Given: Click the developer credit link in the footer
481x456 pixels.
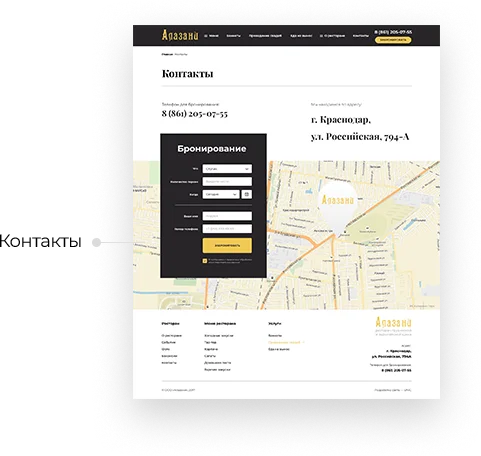Looking at the screenshot, I should coord(393,390).
